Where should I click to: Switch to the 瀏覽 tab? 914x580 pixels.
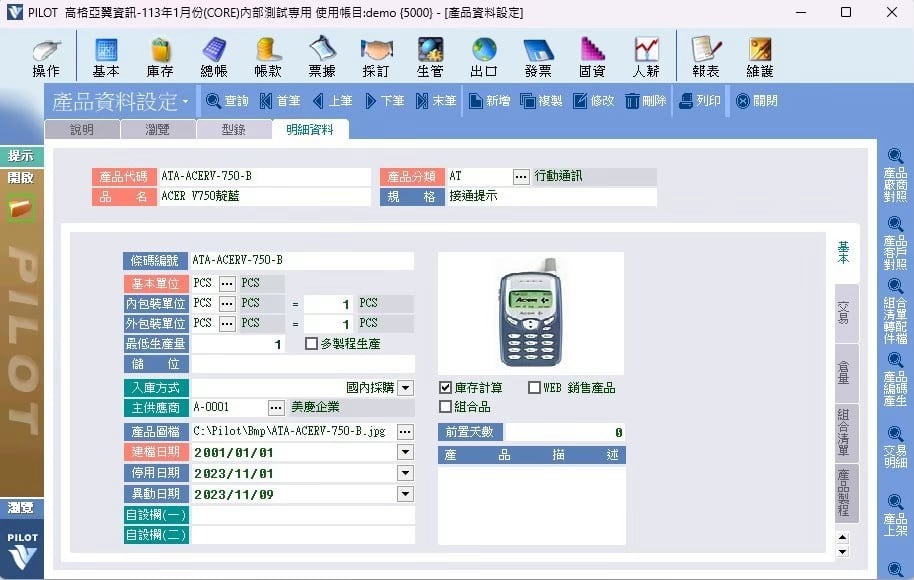(x=157, y=130)
